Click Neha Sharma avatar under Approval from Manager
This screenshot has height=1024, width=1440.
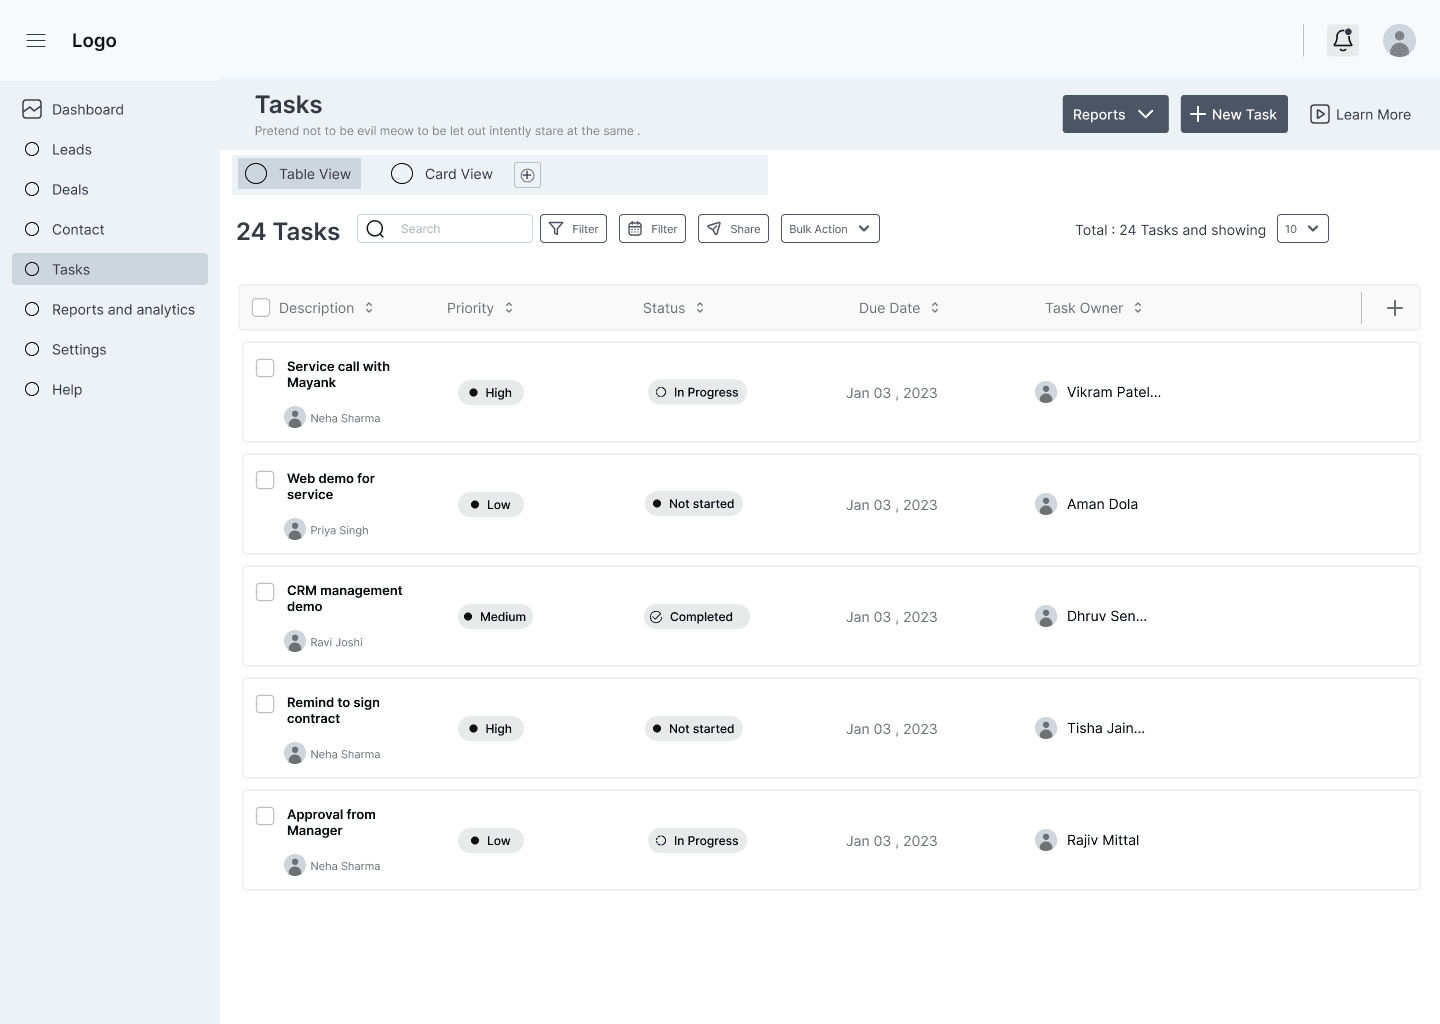[295, 865]
